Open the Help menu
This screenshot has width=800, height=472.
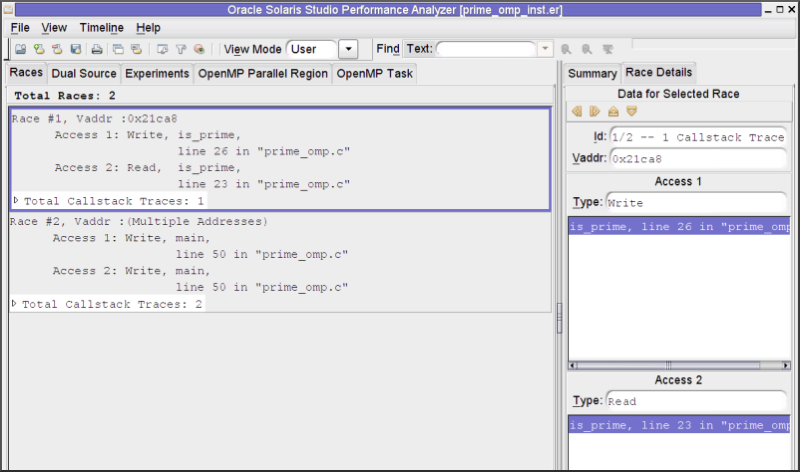coord(148,28)
